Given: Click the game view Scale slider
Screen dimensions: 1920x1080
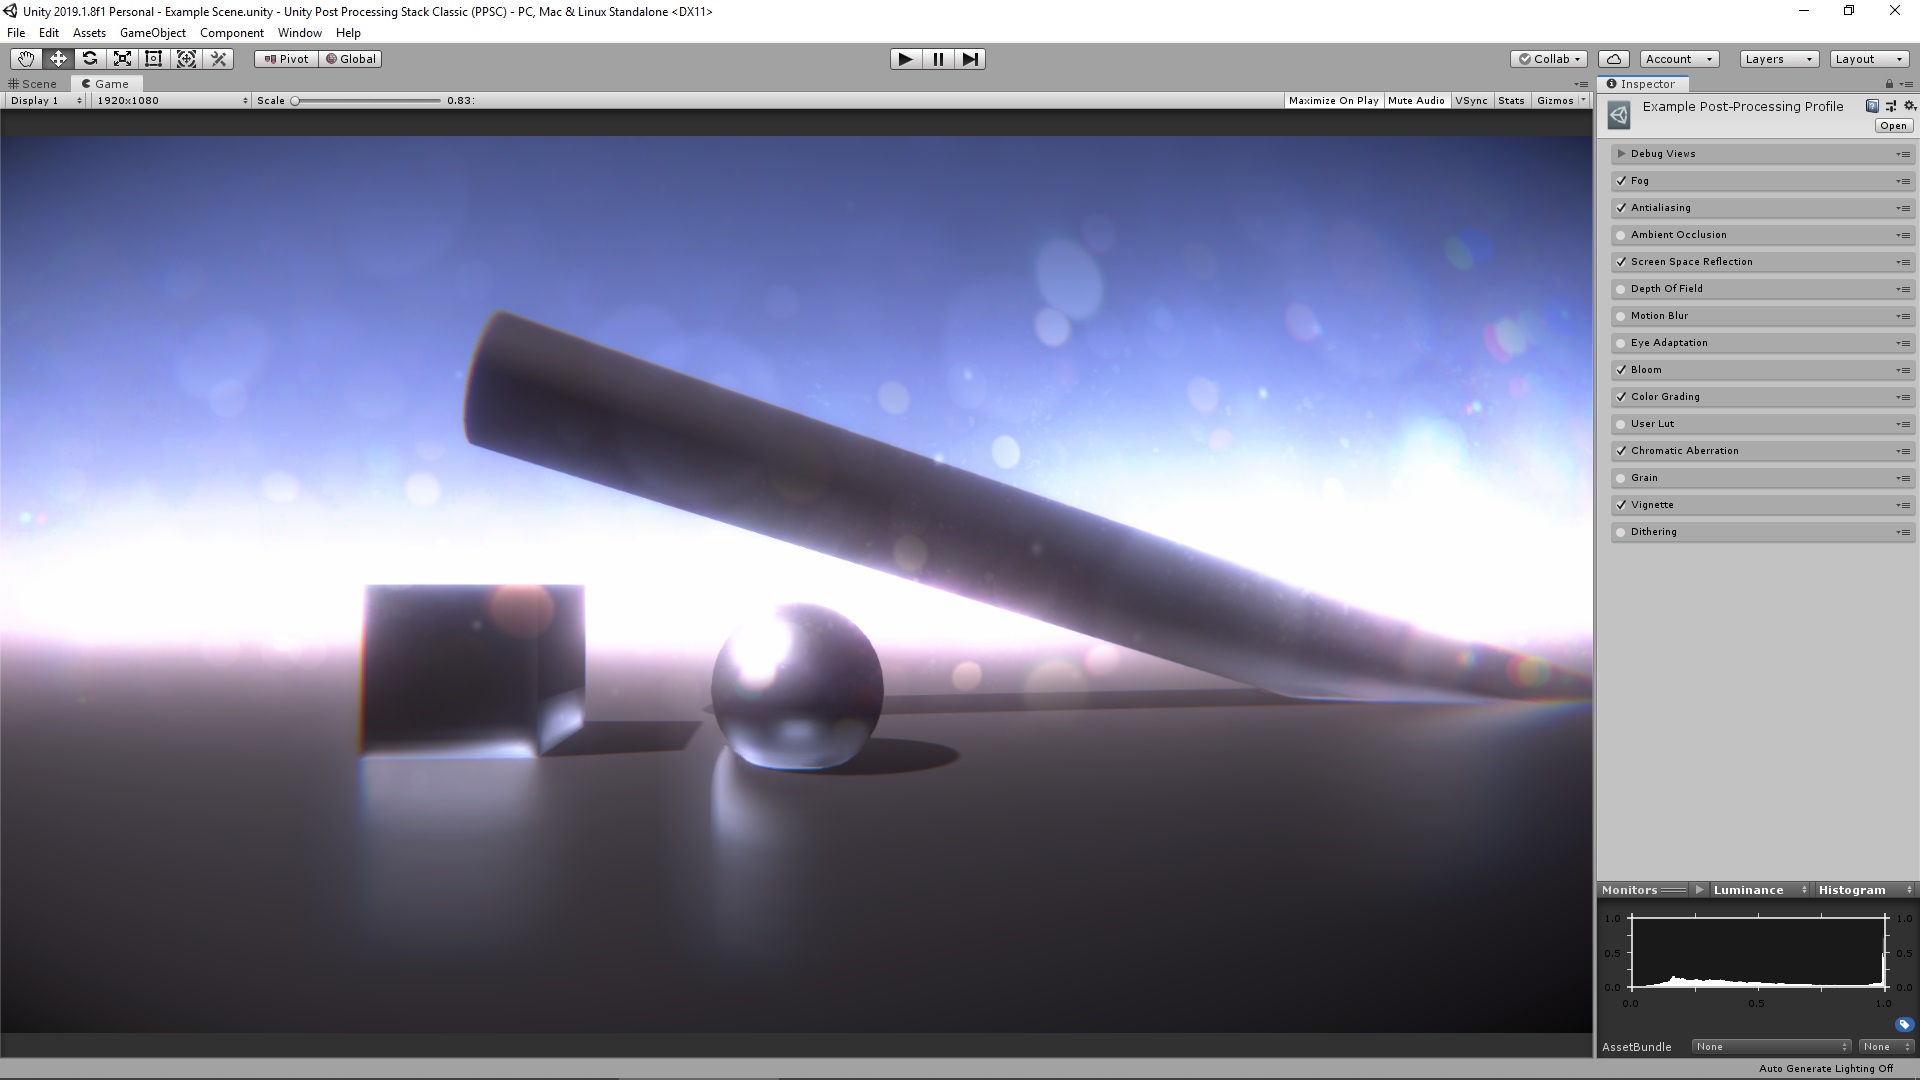Looking at the screenshot, I should pyautogui.click(x=367, y=101).
